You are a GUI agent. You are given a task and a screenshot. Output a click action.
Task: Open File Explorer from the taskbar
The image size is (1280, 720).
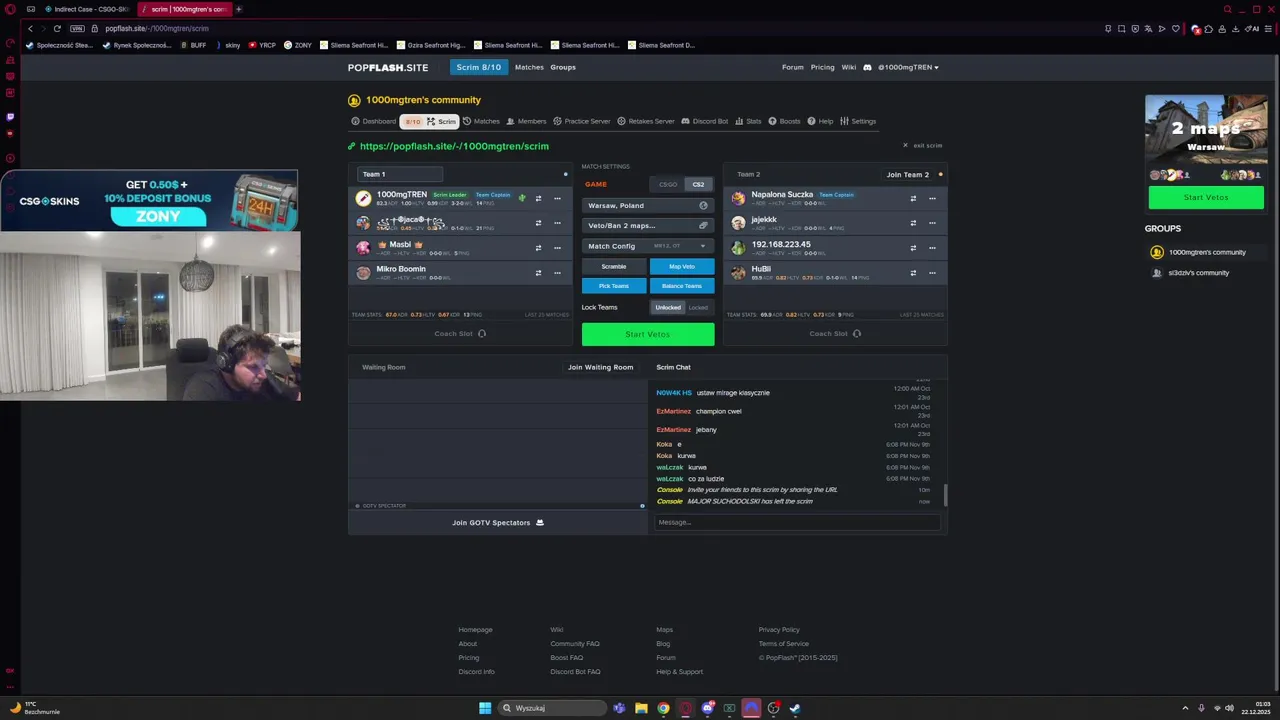(641, 708)
